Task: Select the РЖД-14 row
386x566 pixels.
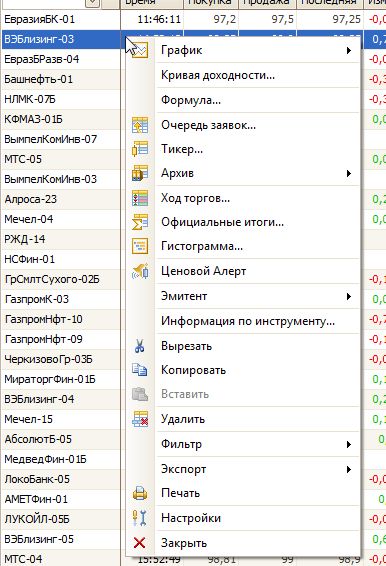Action: tap(61, 239)
